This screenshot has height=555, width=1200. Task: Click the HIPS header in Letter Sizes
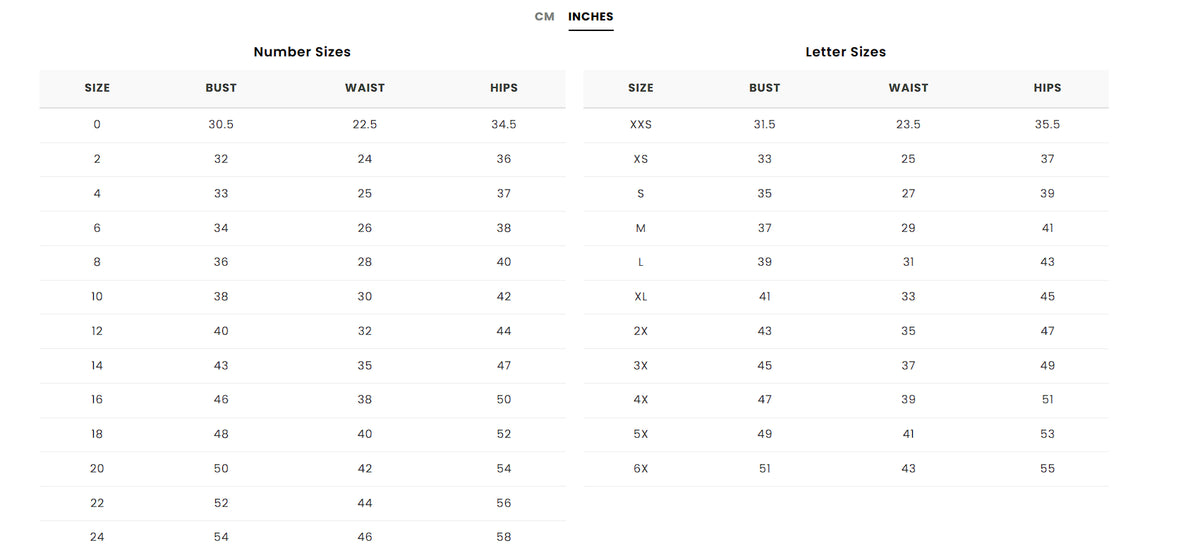[x=1047, y=88]
